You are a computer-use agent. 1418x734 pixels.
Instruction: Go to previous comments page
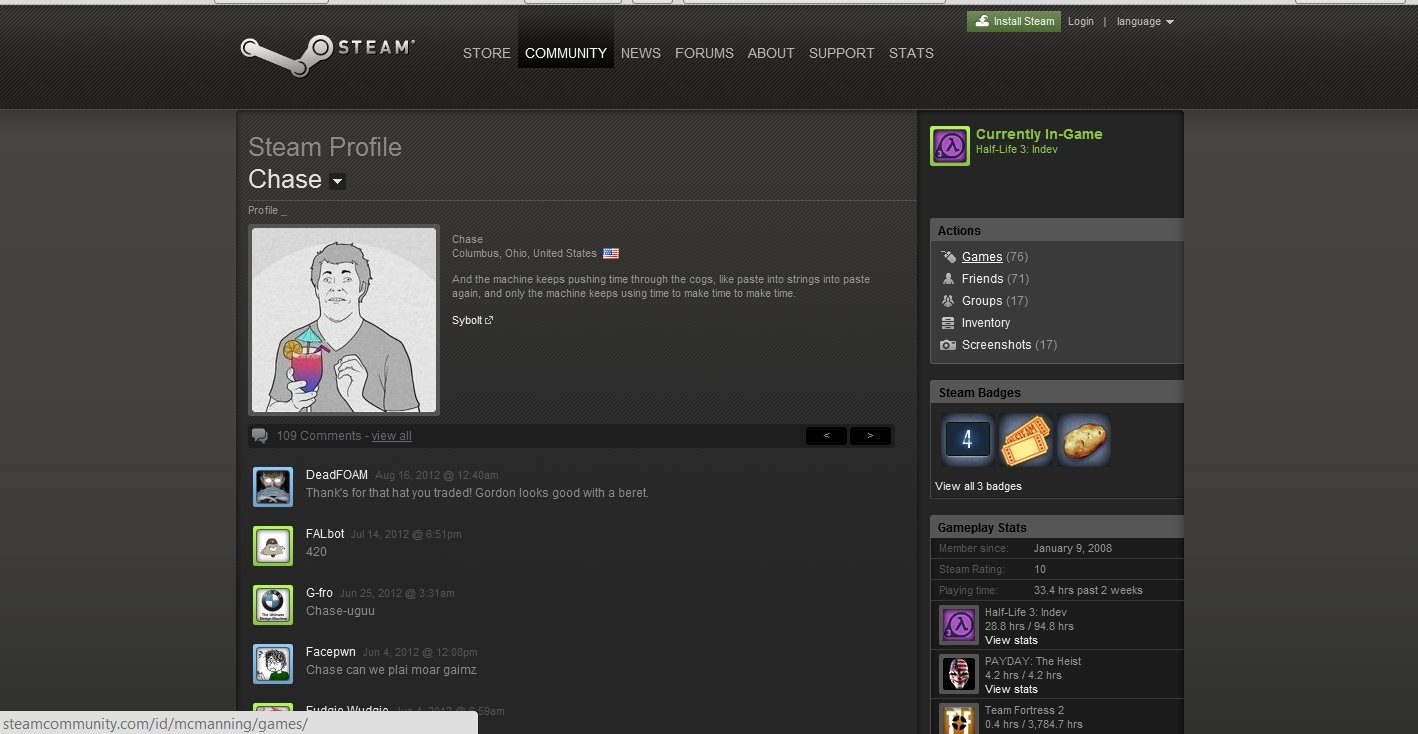[826, 436]
